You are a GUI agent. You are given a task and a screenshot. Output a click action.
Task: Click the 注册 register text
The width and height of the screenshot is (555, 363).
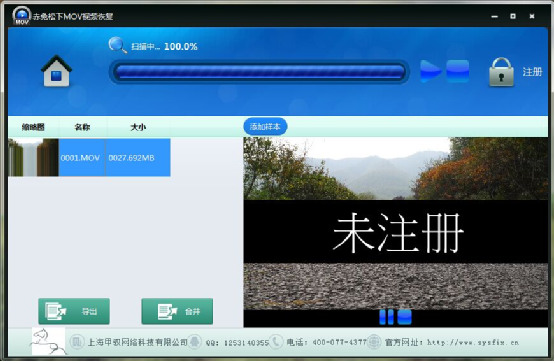pos(532,72)
